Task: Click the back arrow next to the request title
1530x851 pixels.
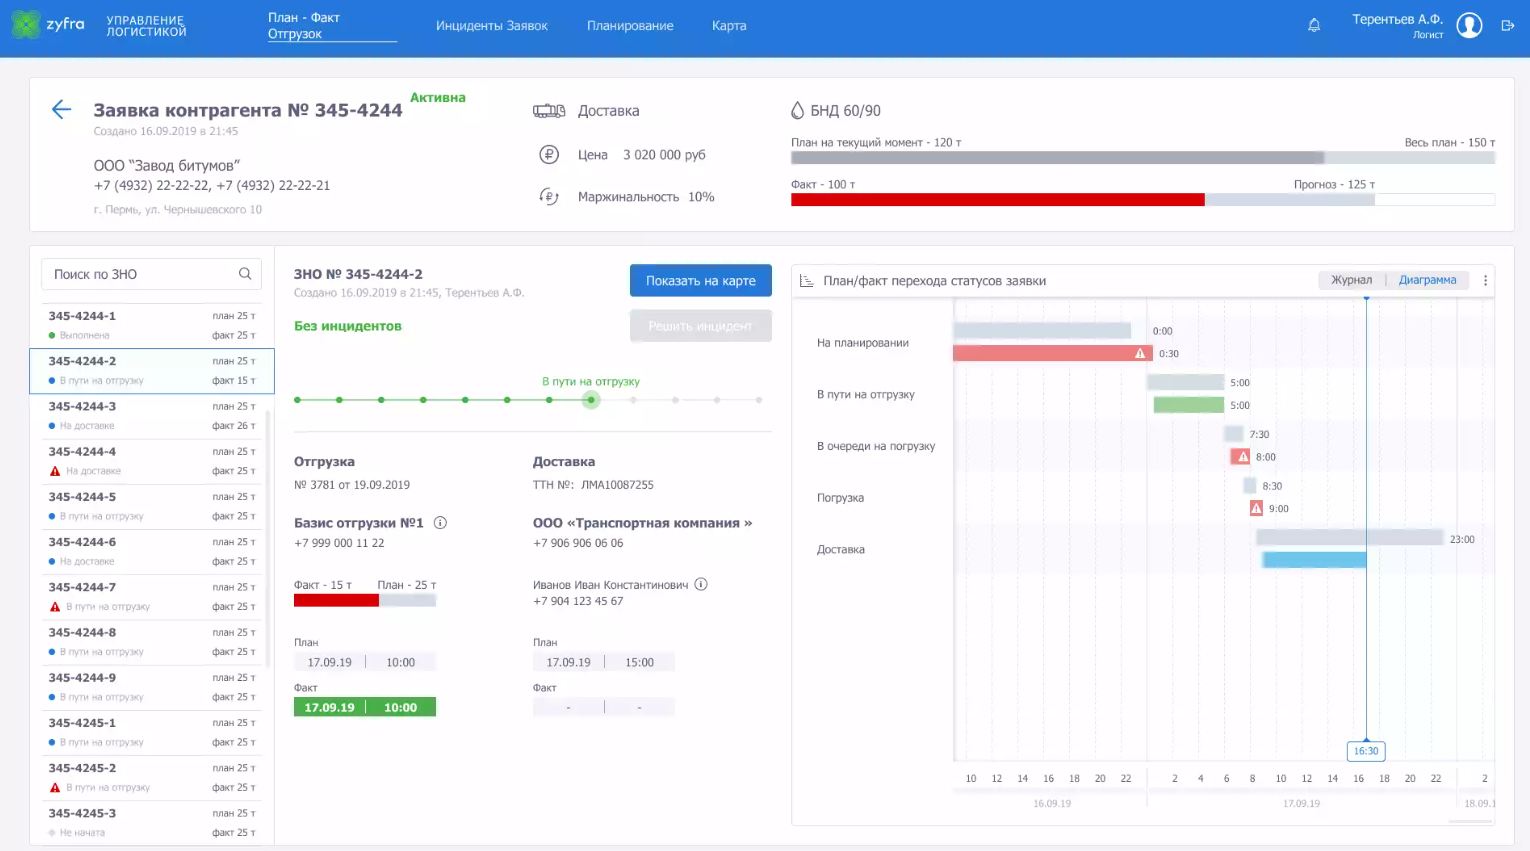Action: [x=61, y=110]
